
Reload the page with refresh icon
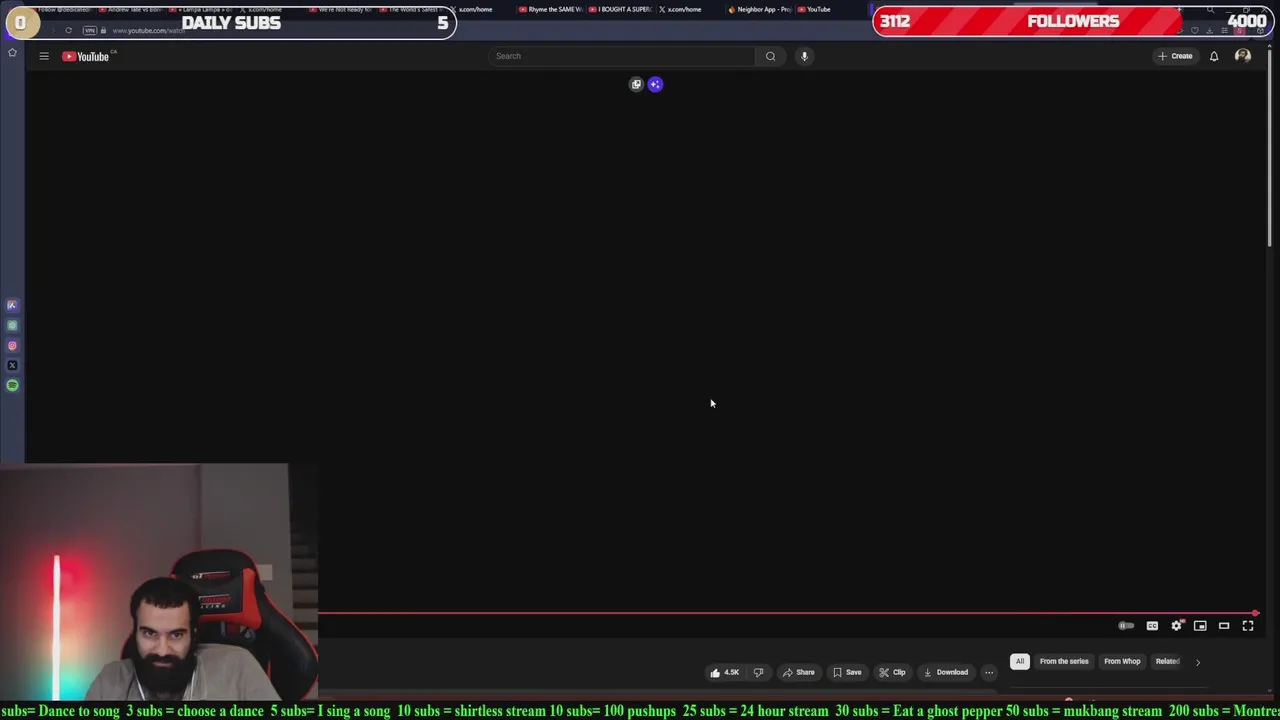click(68, 31)
